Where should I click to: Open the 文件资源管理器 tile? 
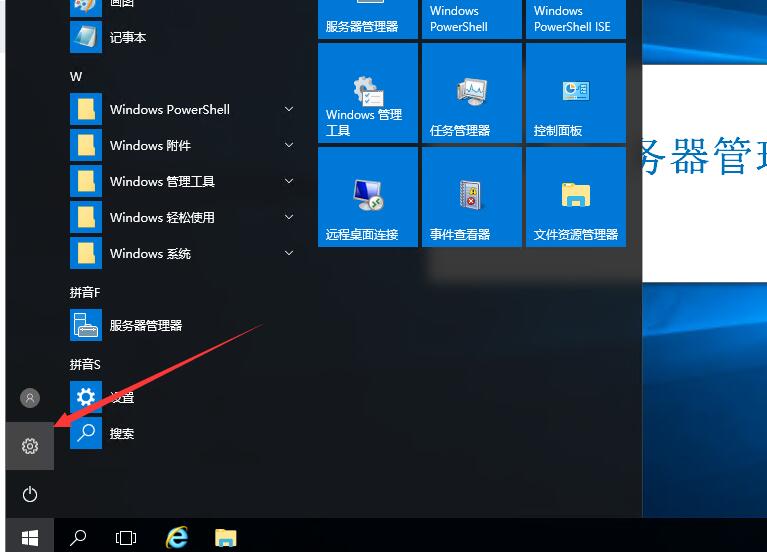(x=576, y=197)
